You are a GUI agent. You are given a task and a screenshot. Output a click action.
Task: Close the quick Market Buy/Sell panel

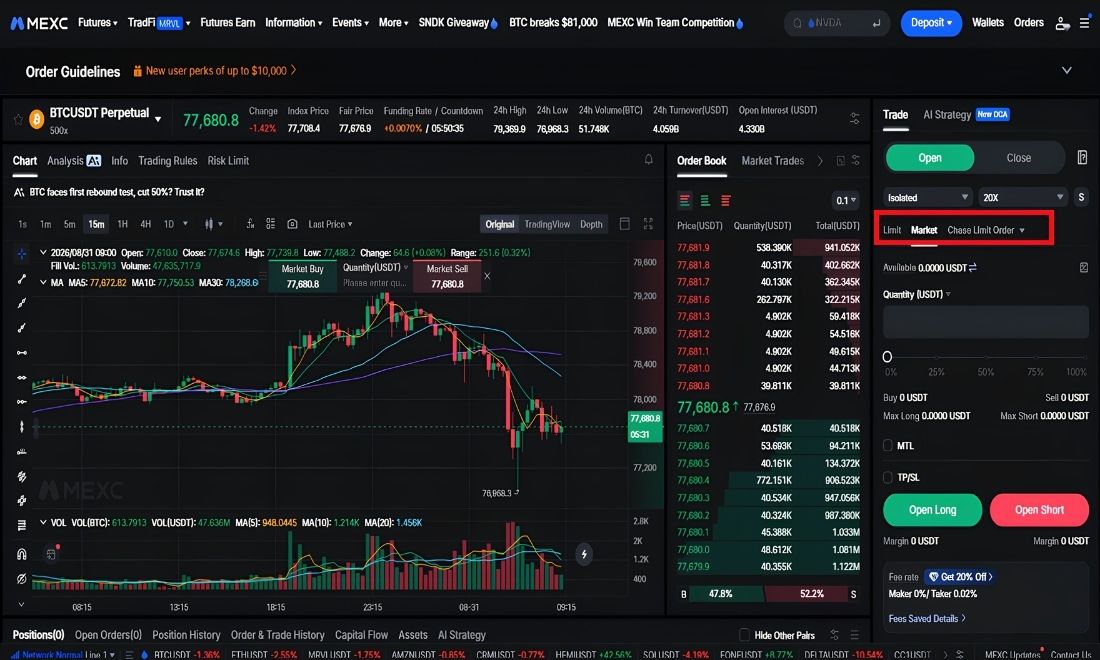tap(487, 276)
